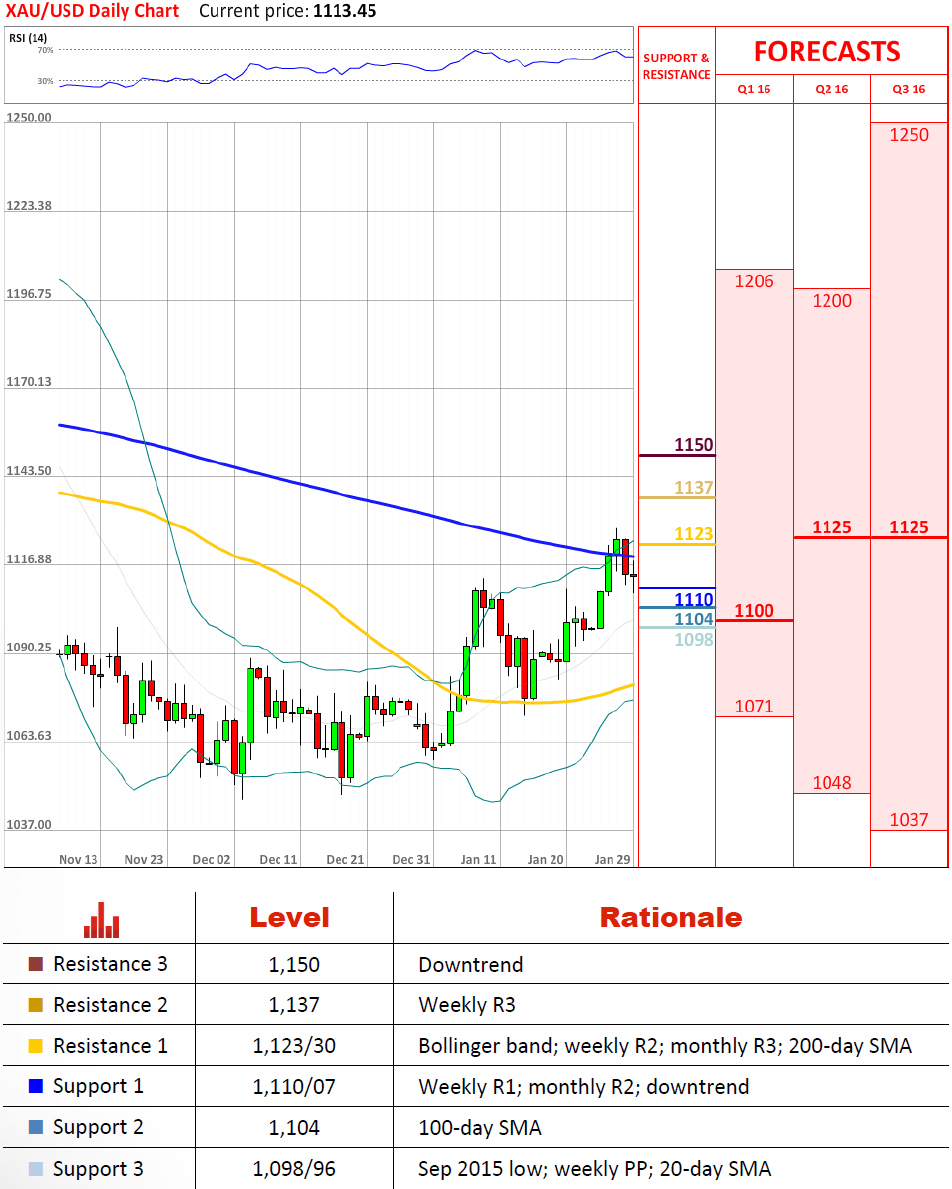Click the Resistance 2 gold color swatch
Screen dimensions: 952x1189
pyautogui.click(x=36, y=1005)
